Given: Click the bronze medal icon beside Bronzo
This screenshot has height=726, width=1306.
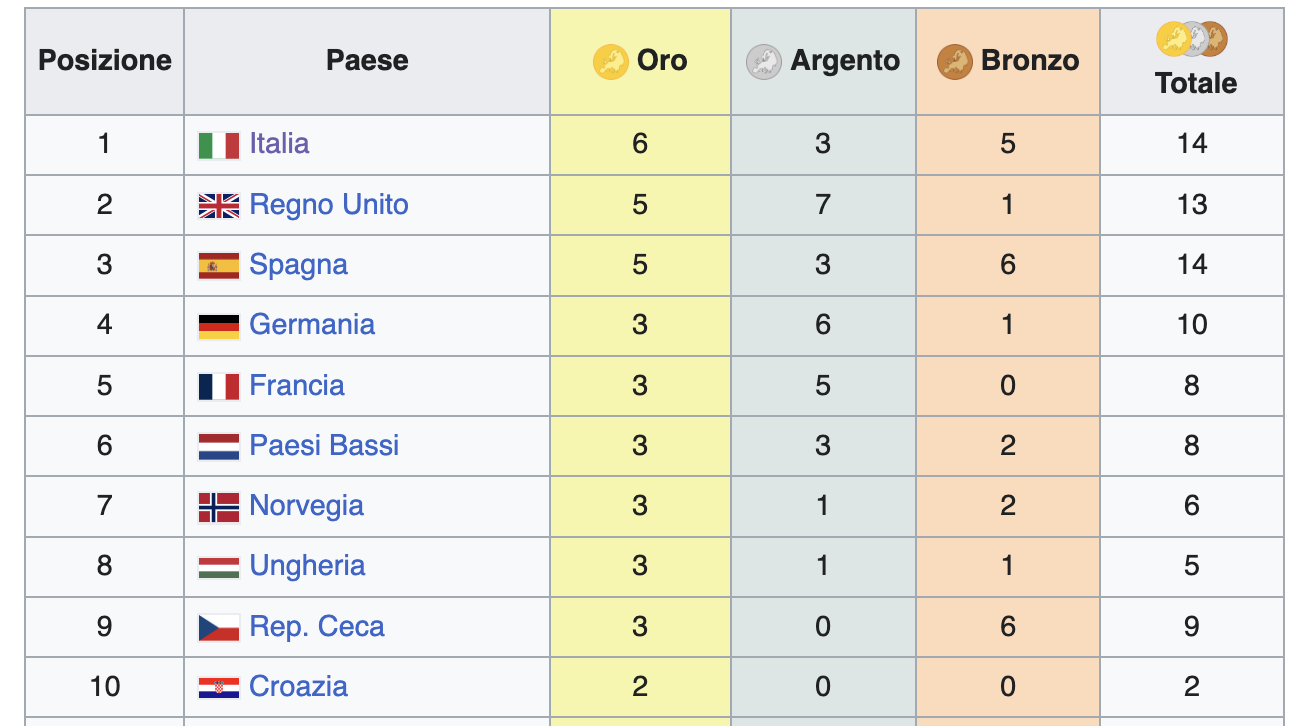Looking at the screenshot, I should click(955, 61).
